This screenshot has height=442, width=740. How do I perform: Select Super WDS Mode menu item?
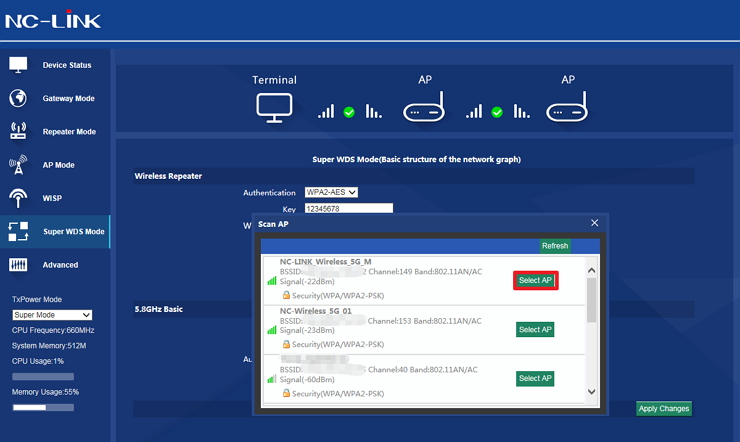click(x=55, y=232)
